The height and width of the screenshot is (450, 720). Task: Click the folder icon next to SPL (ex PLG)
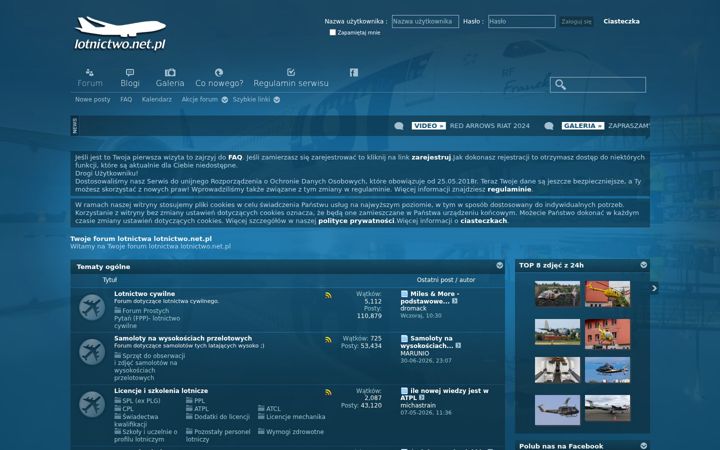[x=118, y=400]
